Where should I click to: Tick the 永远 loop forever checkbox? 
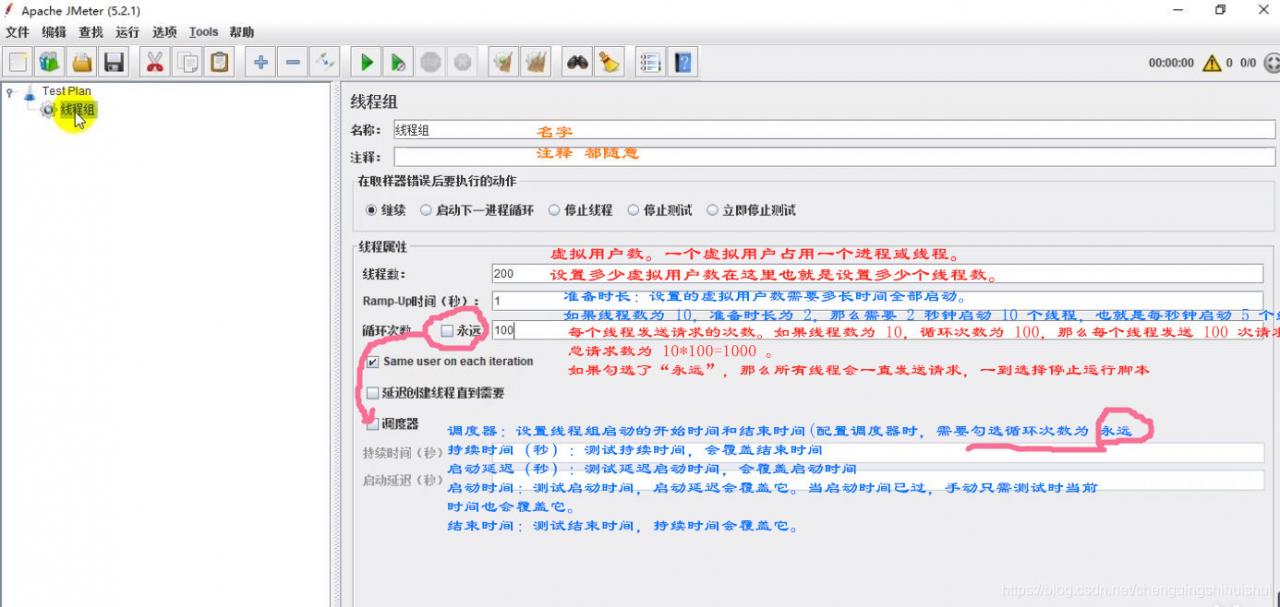tap(447, 330)
